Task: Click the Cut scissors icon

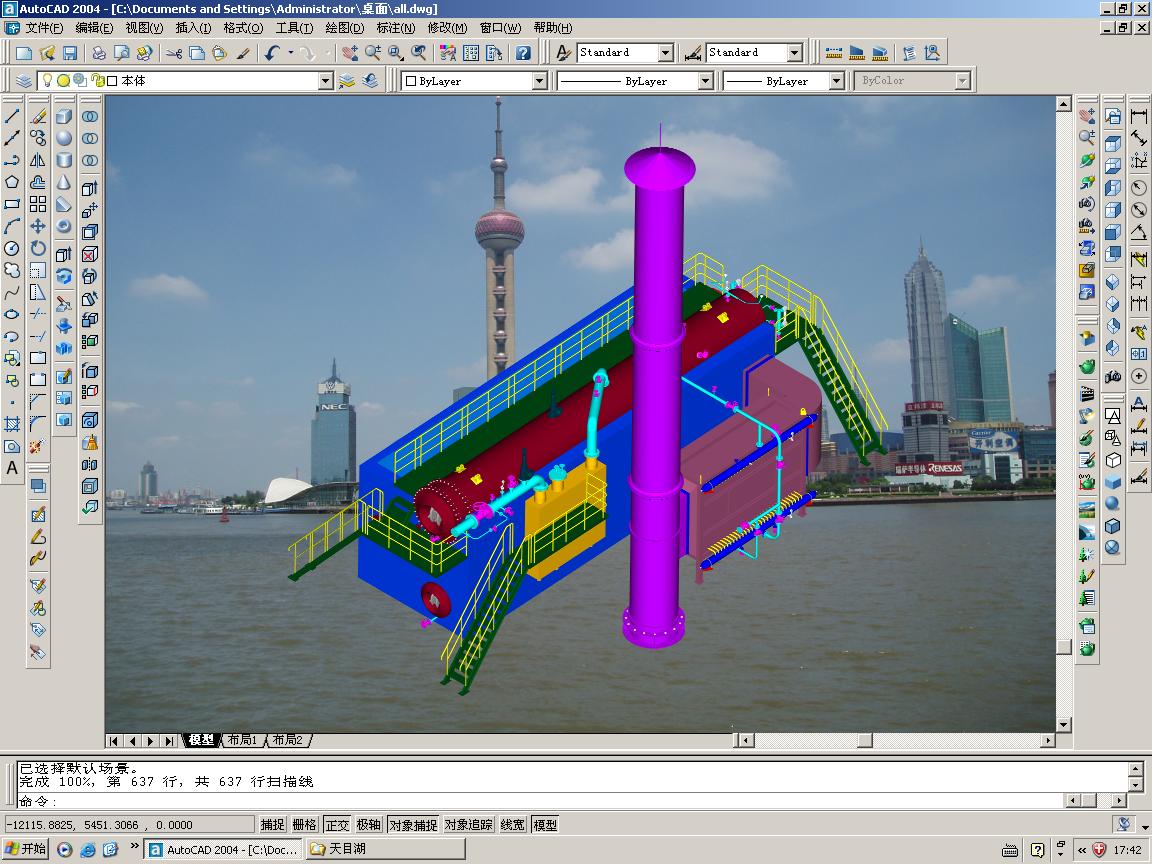Action: click(174, 53)
